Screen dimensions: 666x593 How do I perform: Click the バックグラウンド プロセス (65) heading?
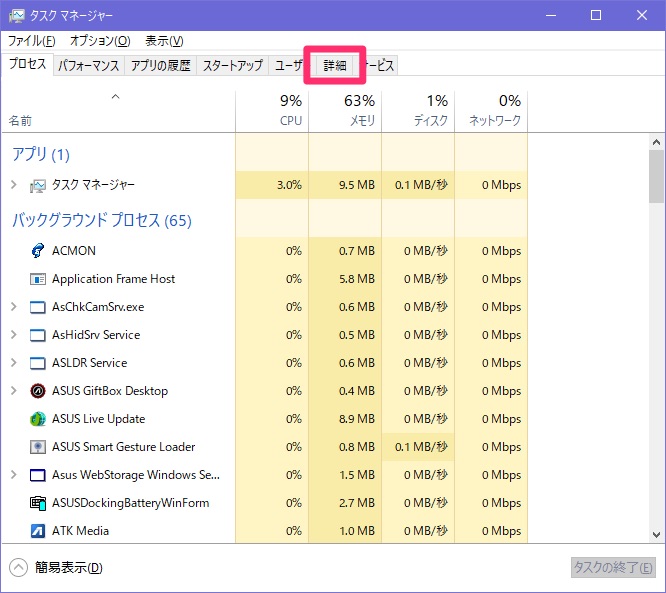click(x=102, y=220)
